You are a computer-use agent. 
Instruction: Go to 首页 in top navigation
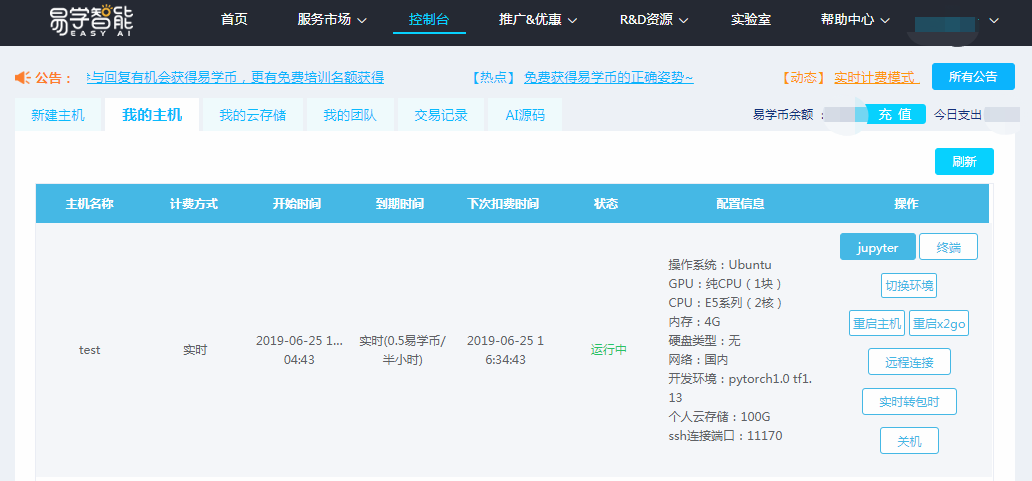click(234, 20)
